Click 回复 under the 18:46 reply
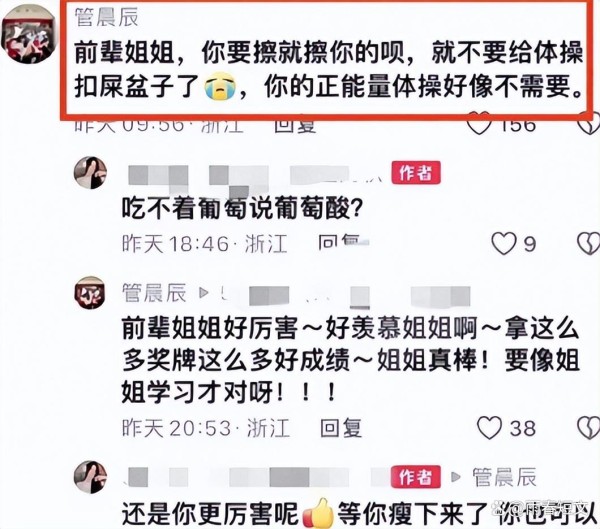This screenshot has width=600, height=529. click(339, 243)
